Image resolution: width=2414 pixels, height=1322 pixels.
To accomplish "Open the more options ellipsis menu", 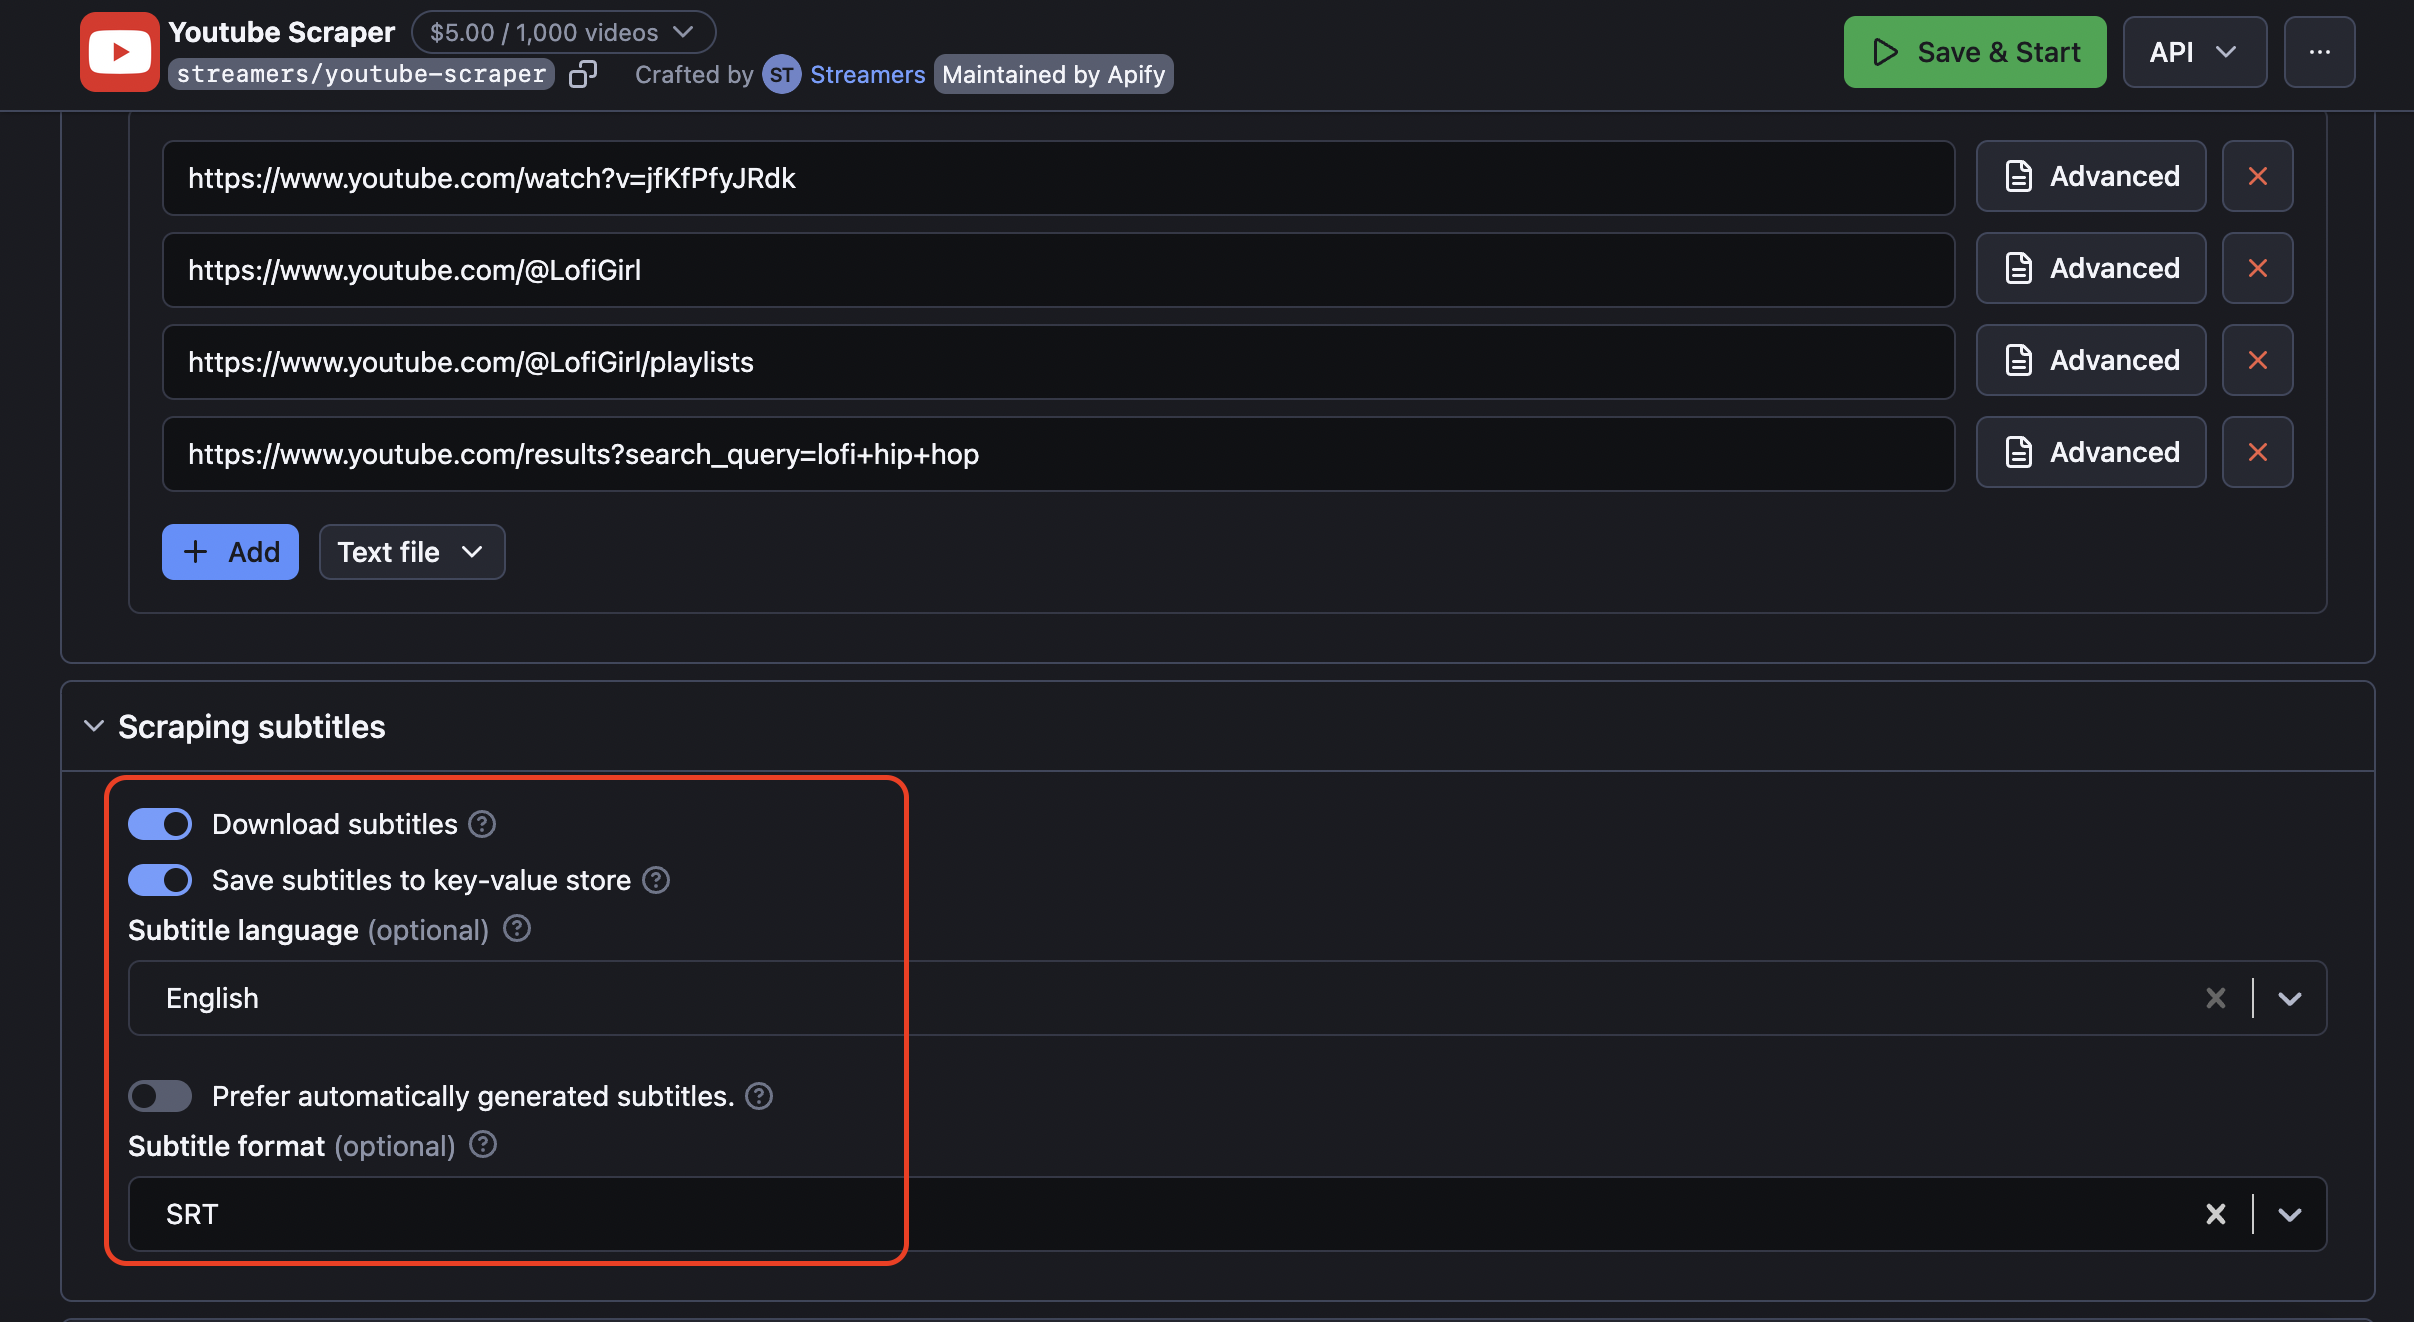I will coord(2320,51).
